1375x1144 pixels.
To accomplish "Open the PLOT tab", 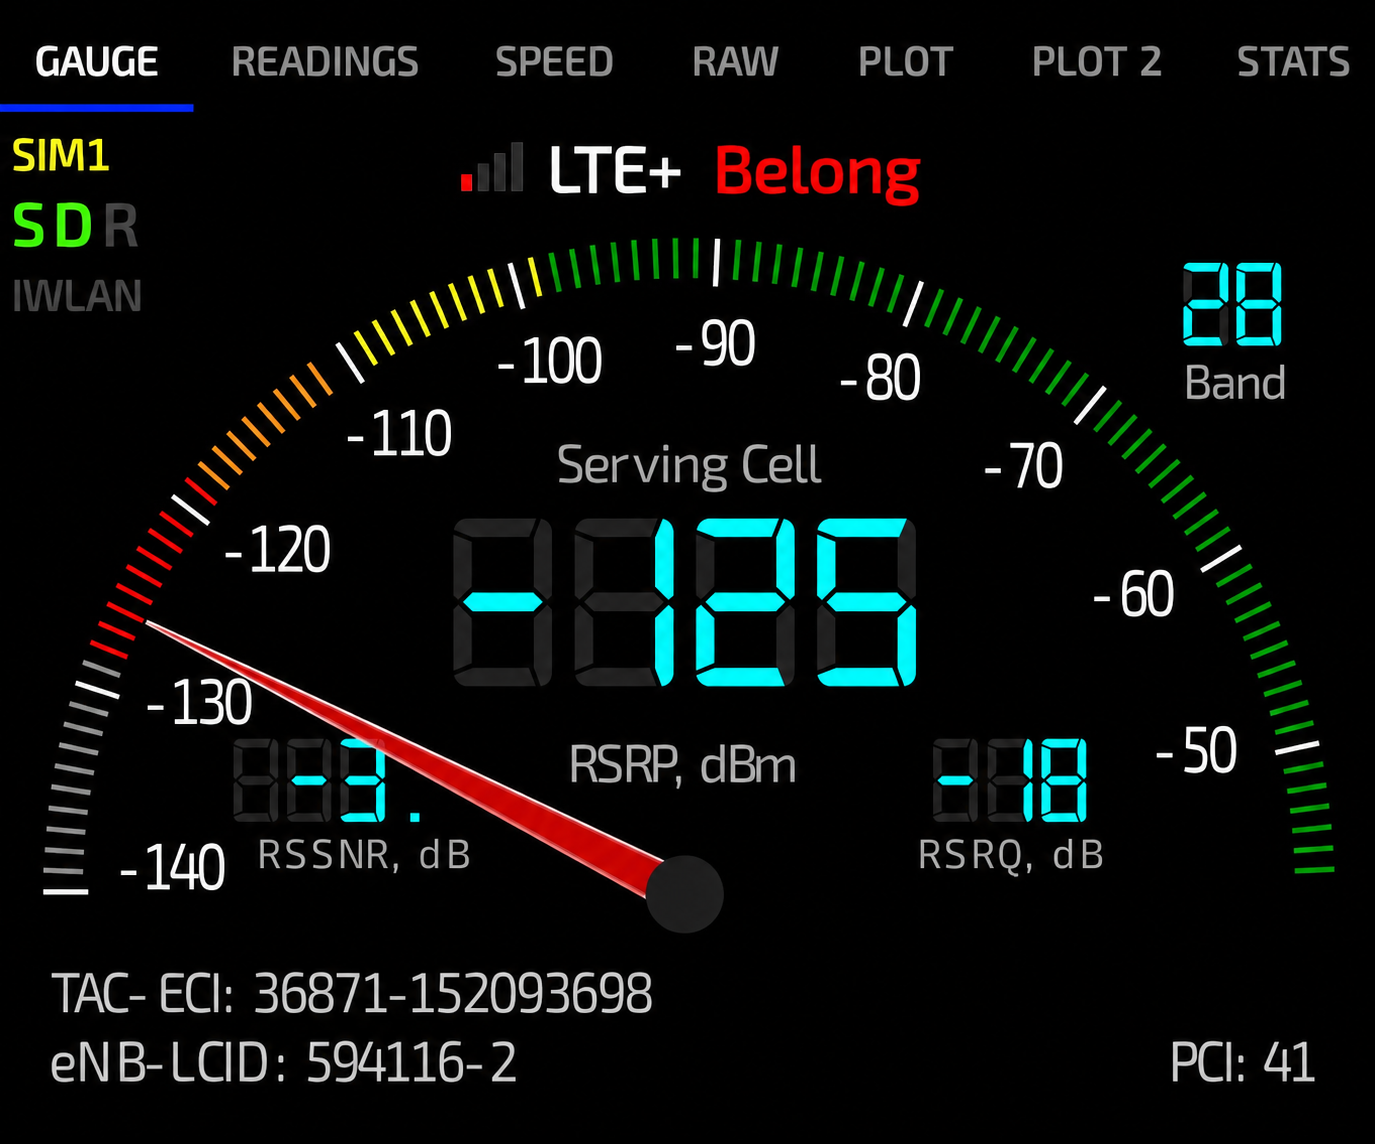I will pos(905,62).
